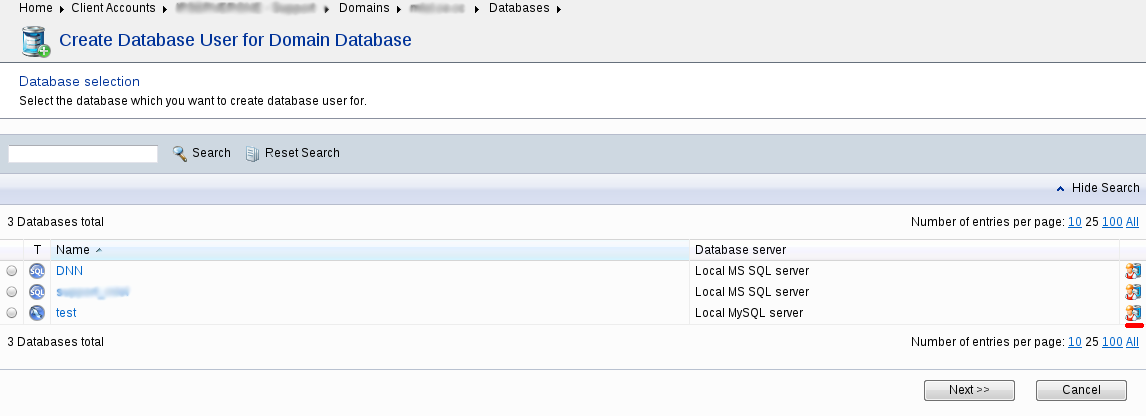1146x416 pixels.
Task: Click the T type column header
Action: coord(37,250)
